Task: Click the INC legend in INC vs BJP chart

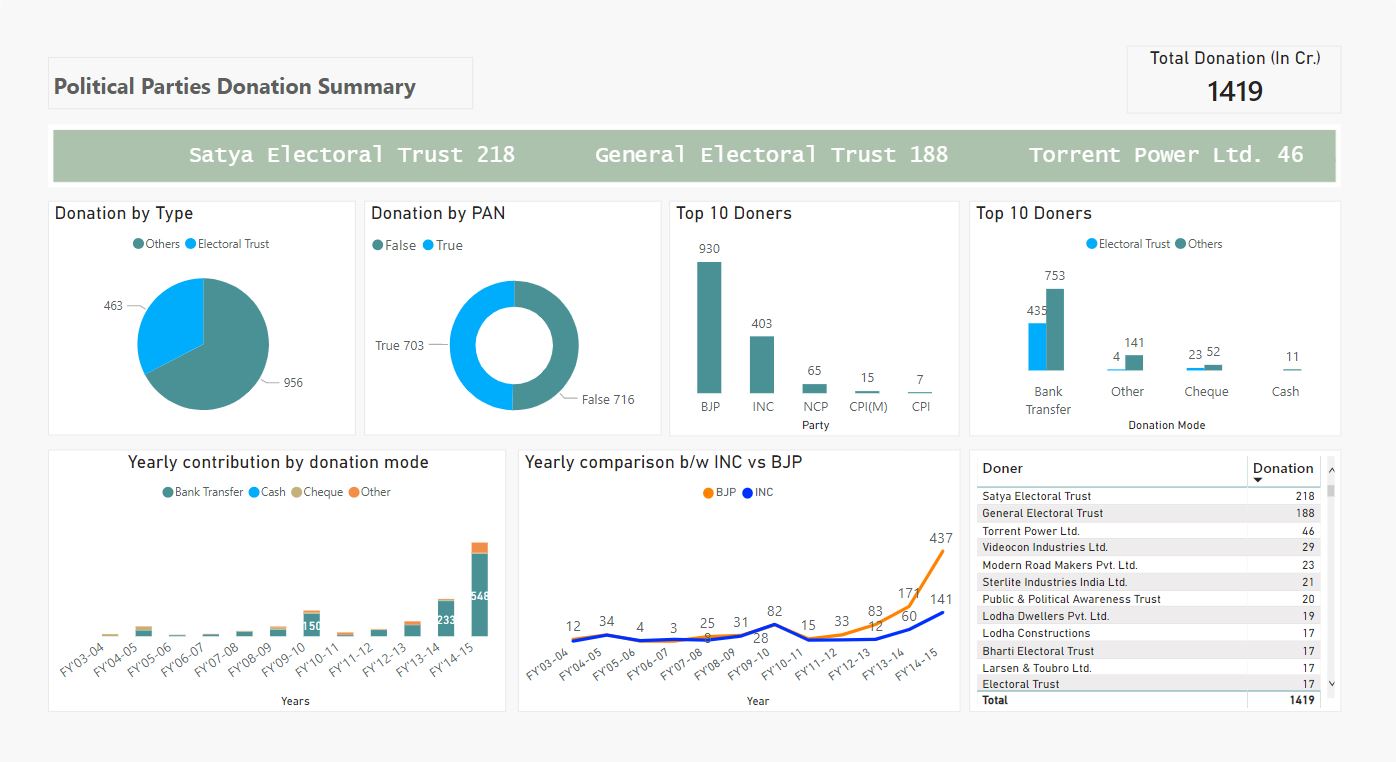Action: point(758,492)
